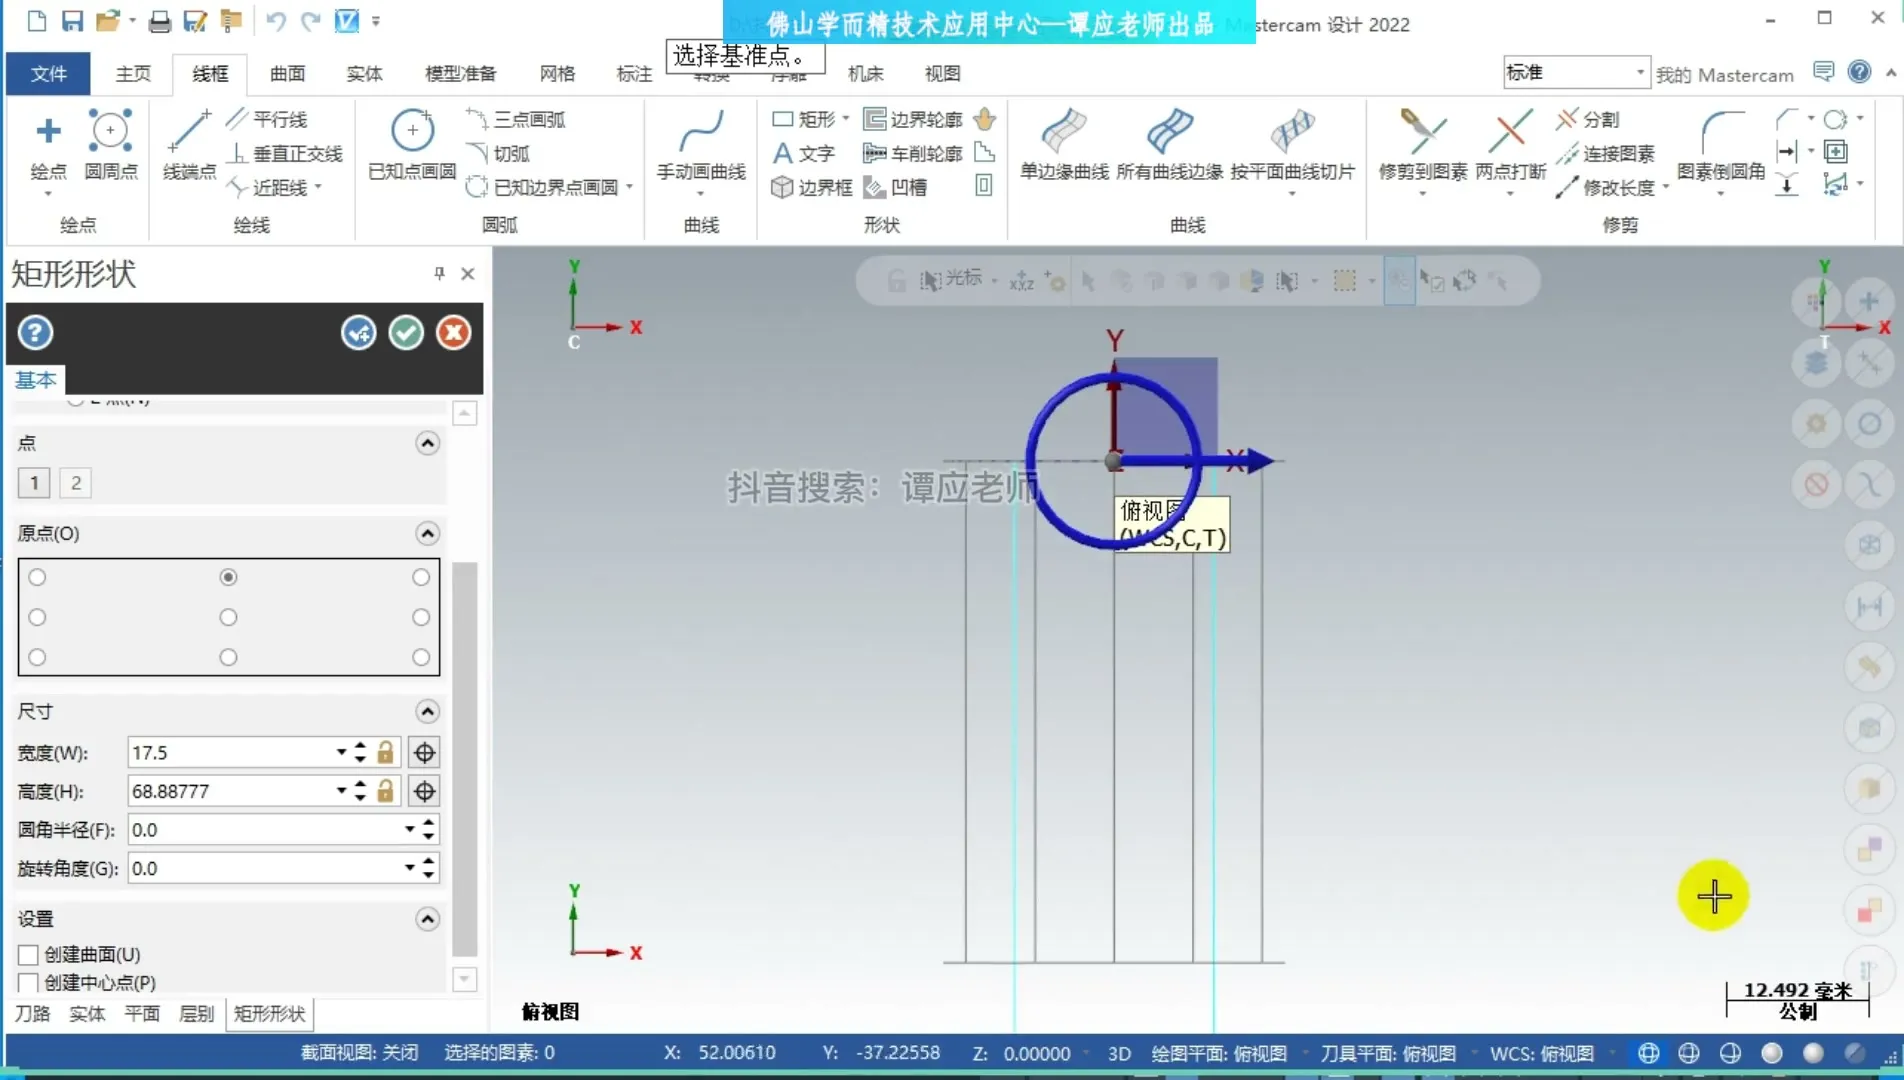Select the 单边缘曲线 curve tool

click(1063, 144)
